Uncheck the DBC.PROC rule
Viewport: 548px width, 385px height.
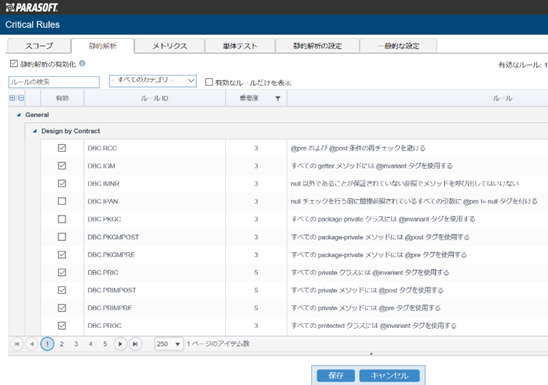point(62,326)
